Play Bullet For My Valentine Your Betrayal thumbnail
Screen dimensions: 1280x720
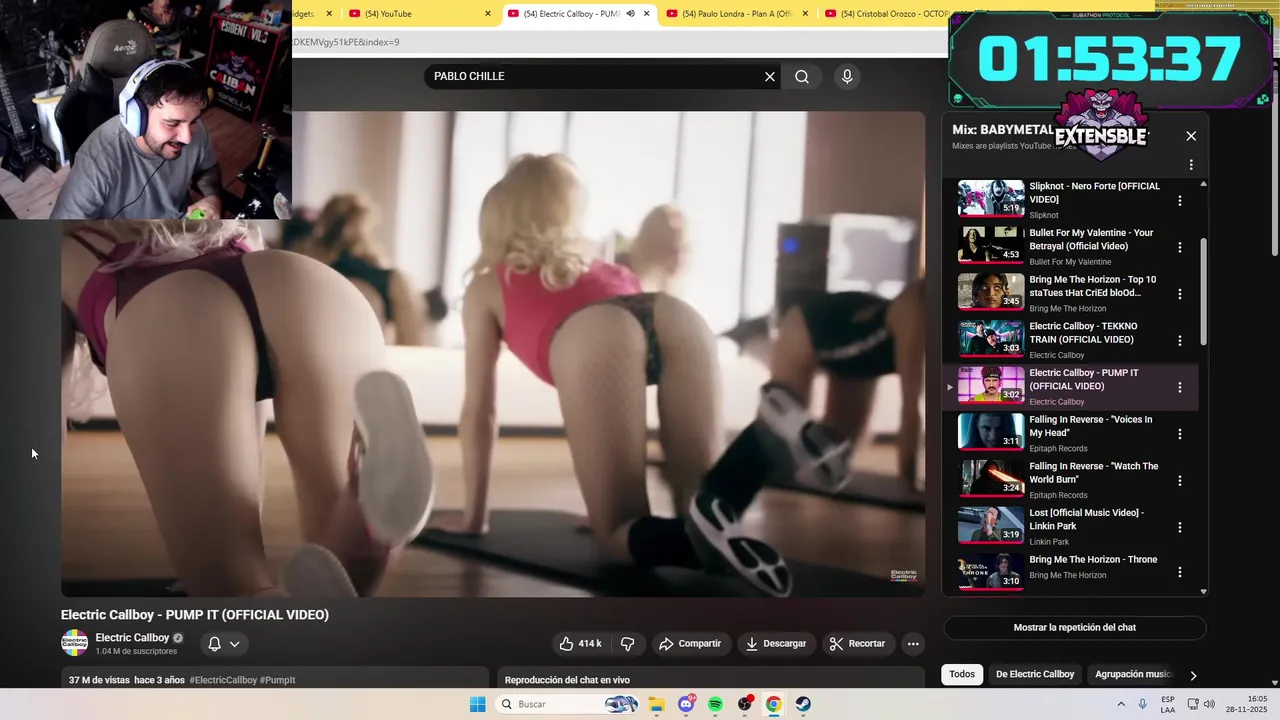tap(991, 245)
